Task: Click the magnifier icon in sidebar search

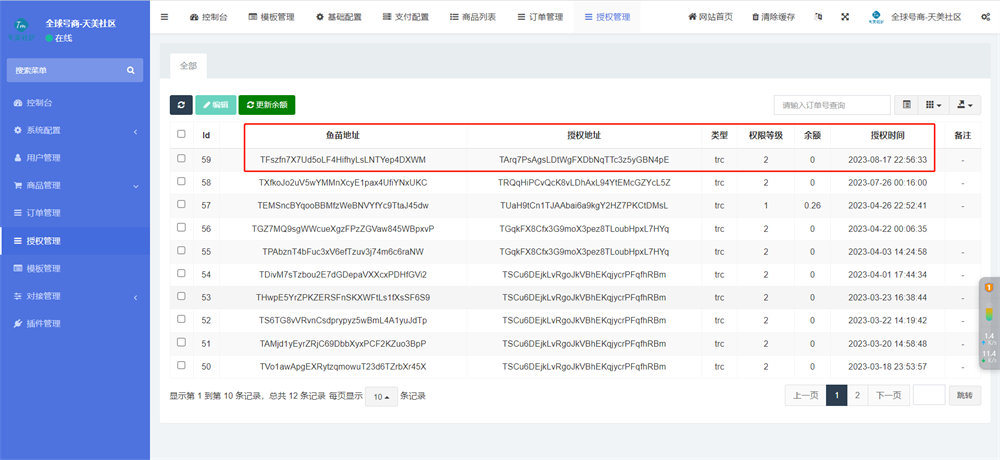Action: tap(130, 70)
